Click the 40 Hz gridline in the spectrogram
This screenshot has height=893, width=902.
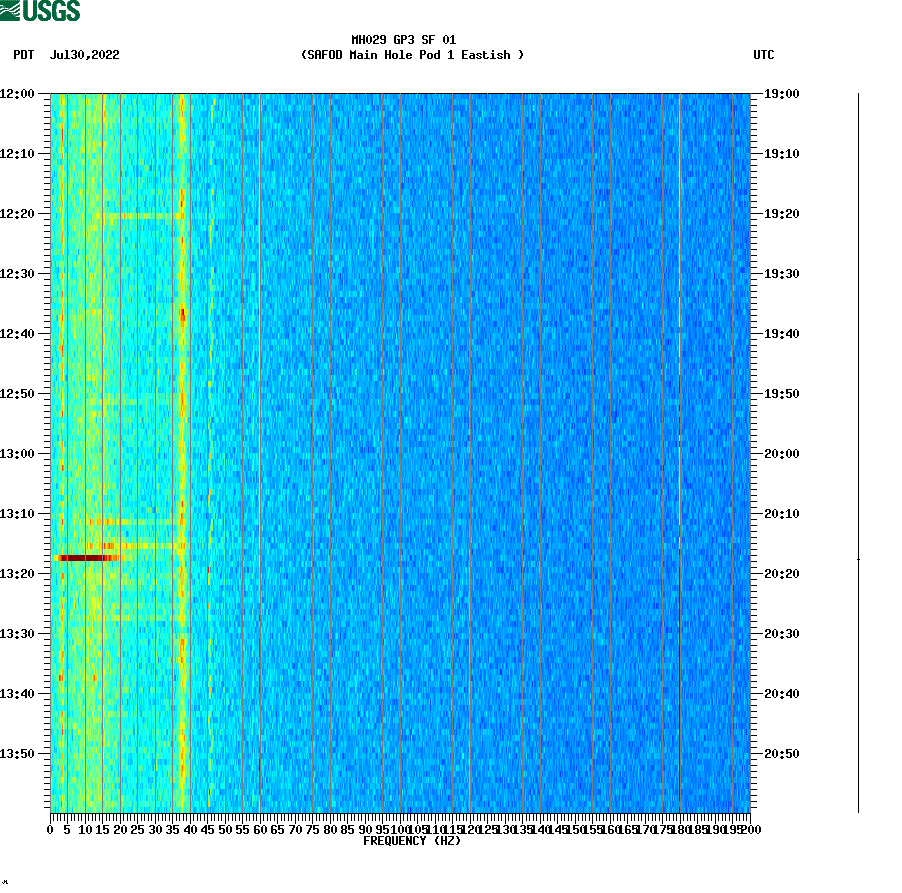click(190, 450)
